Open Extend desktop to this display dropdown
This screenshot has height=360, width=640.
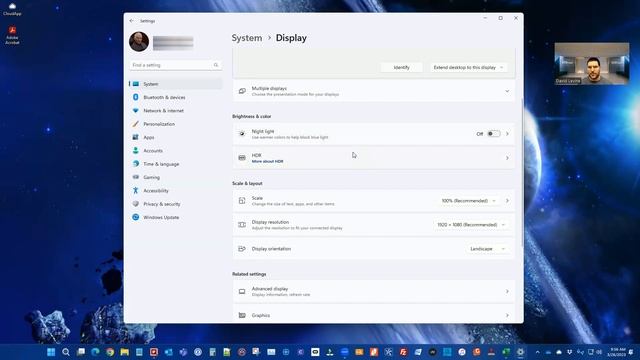pyautogui.click(x=469, y=67)
